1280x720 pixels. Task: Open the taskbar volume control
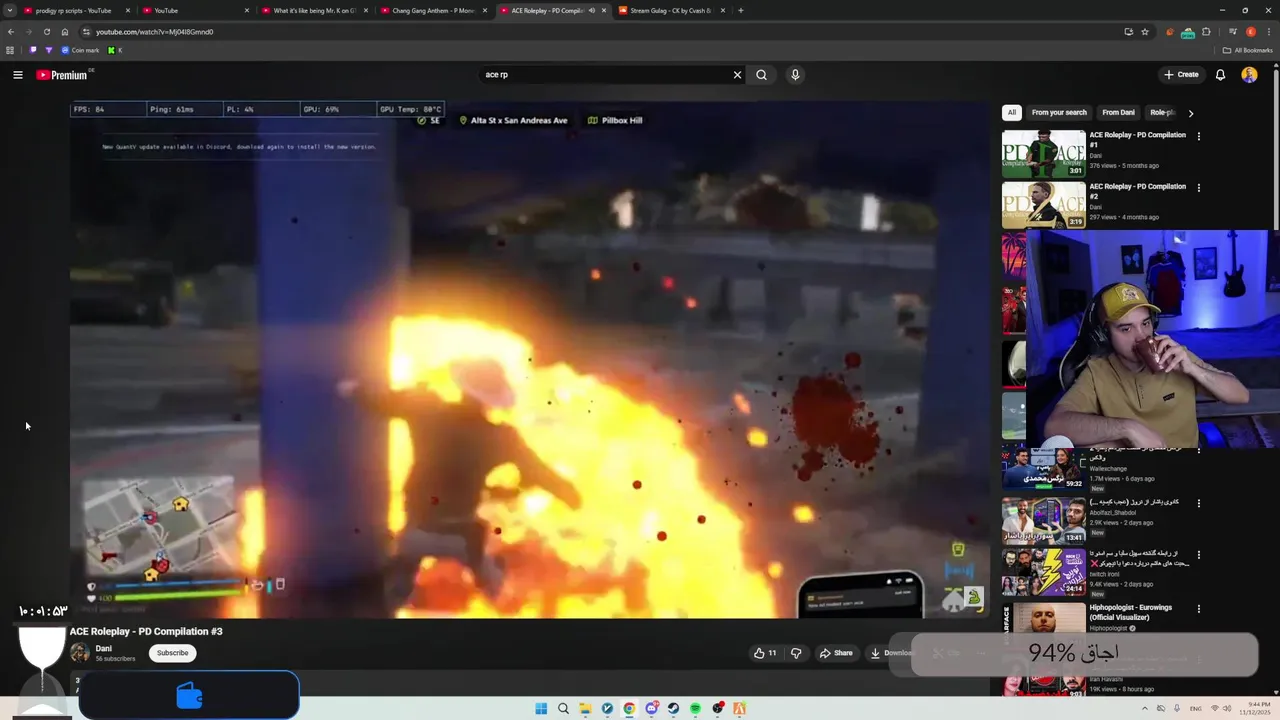coord(1228,709)
